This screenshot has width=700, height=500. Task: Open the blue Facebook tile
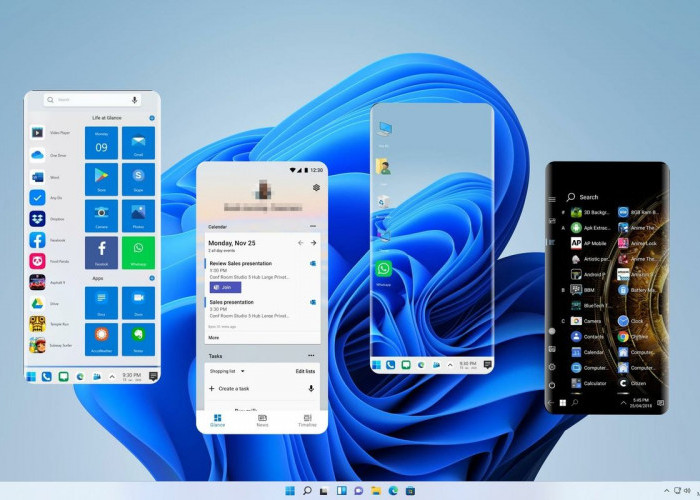pos(101,253)
